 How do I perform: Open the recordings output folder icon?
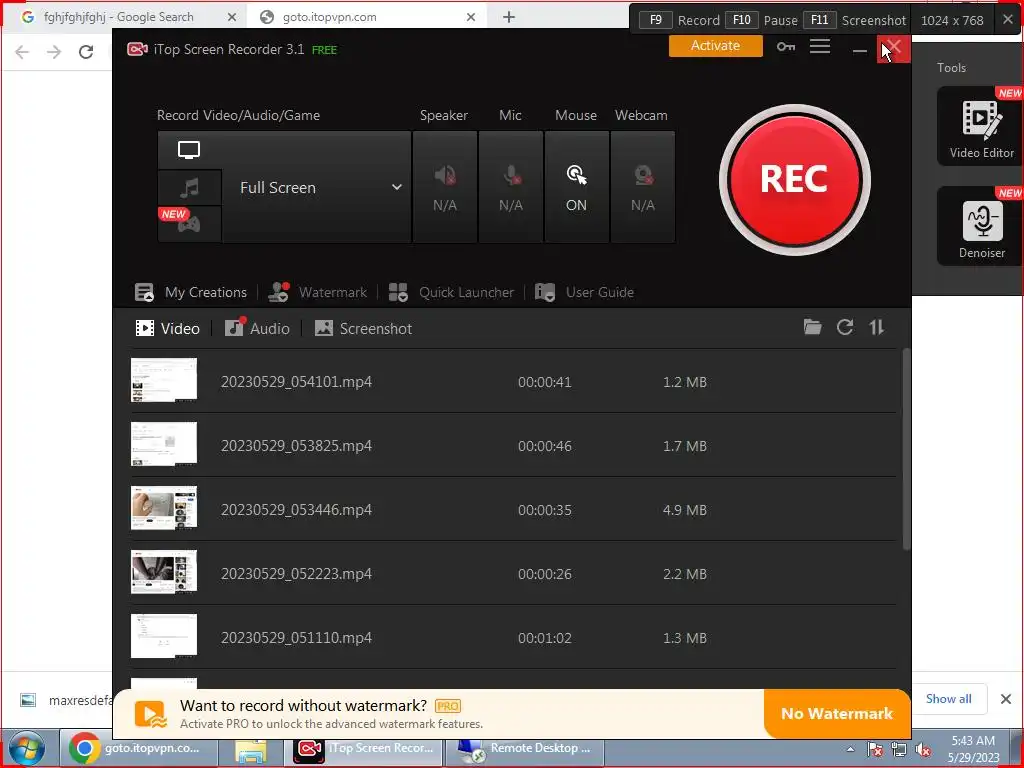point(812,327)
